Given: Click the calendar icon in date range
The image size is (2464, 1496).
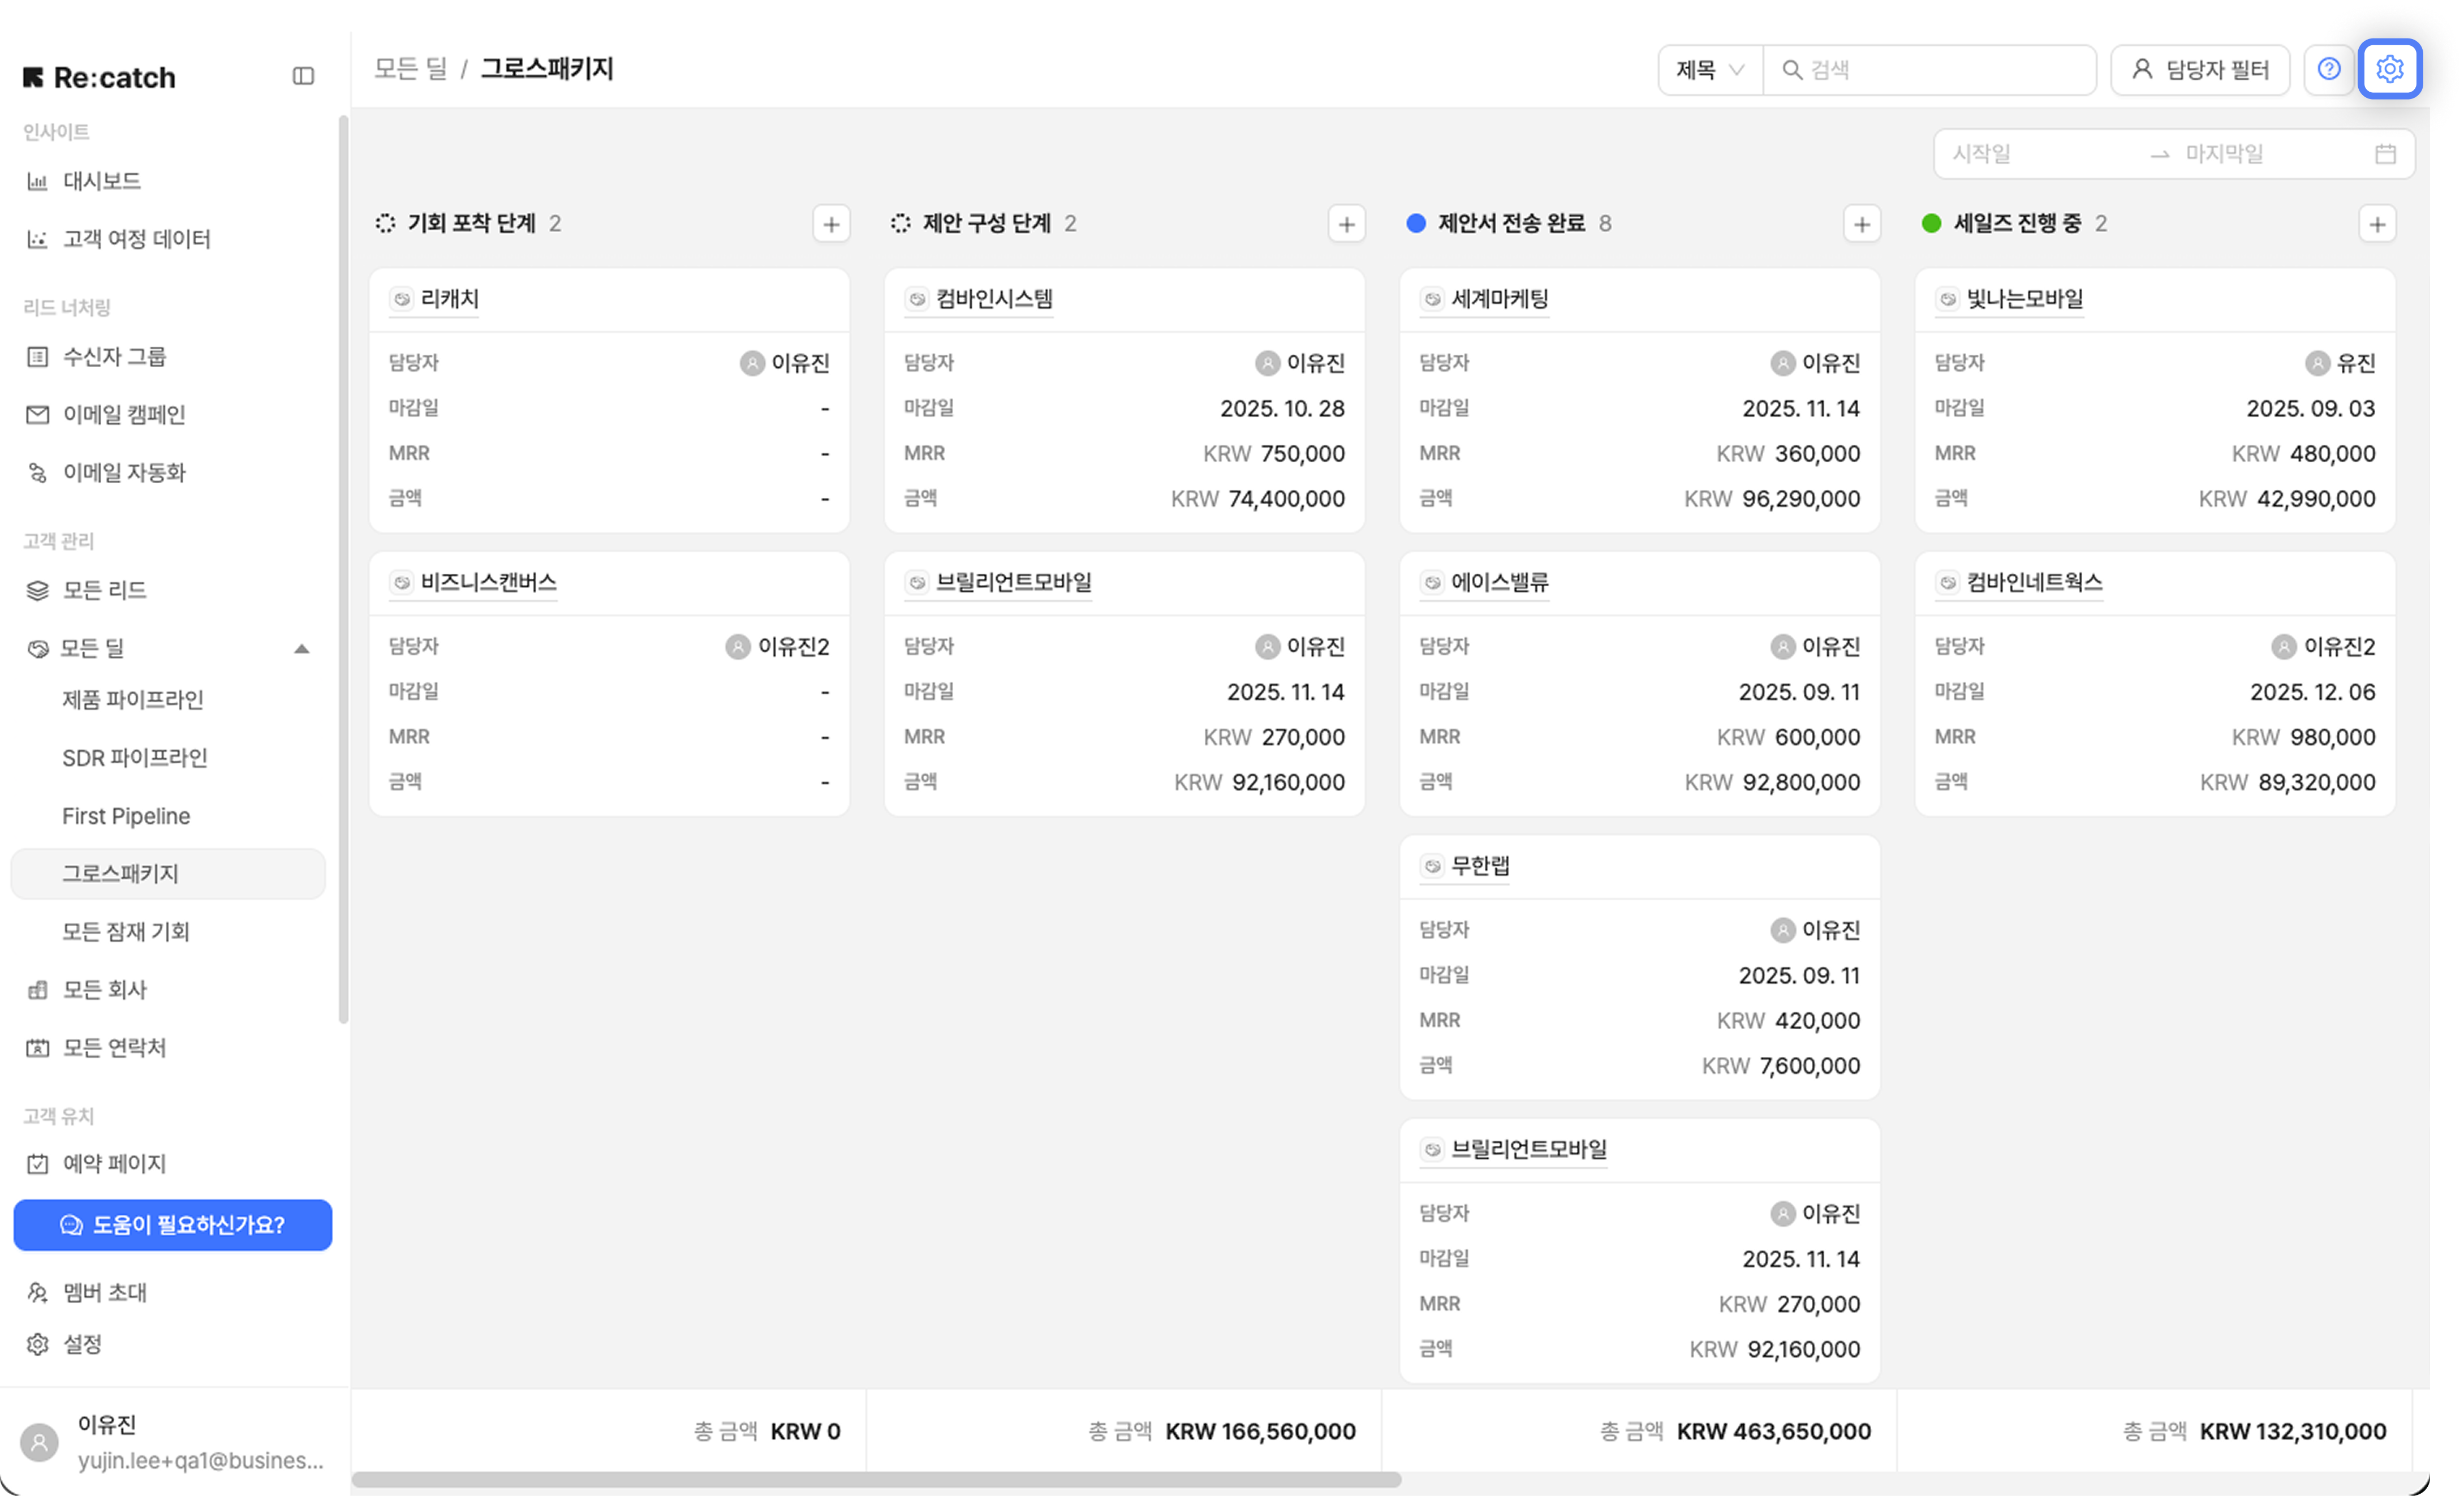Looking at the screenshot, I should 2385,154.
